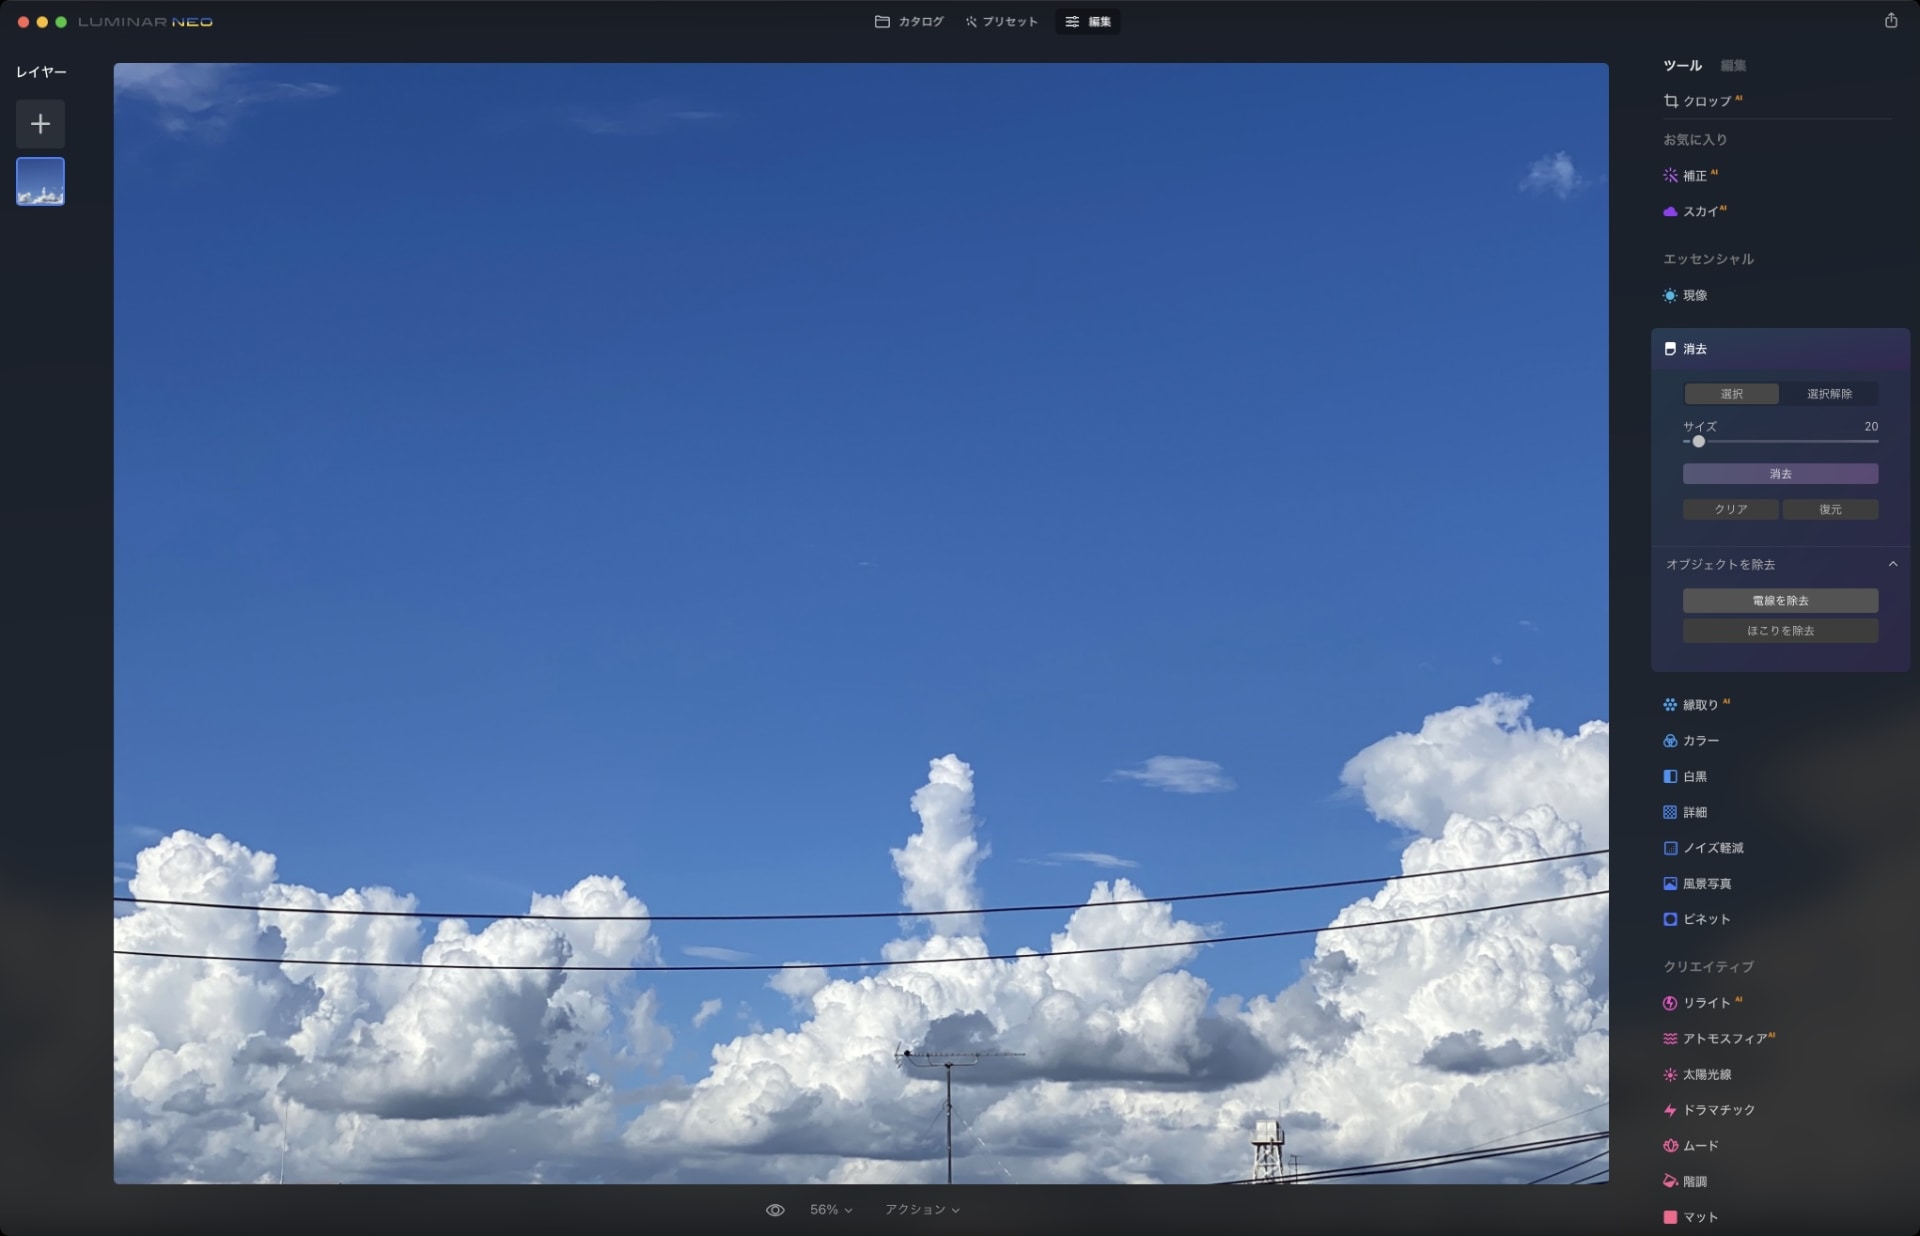
Task: Toggle the before/after preview eye icon
Action: coord(776,1209)
